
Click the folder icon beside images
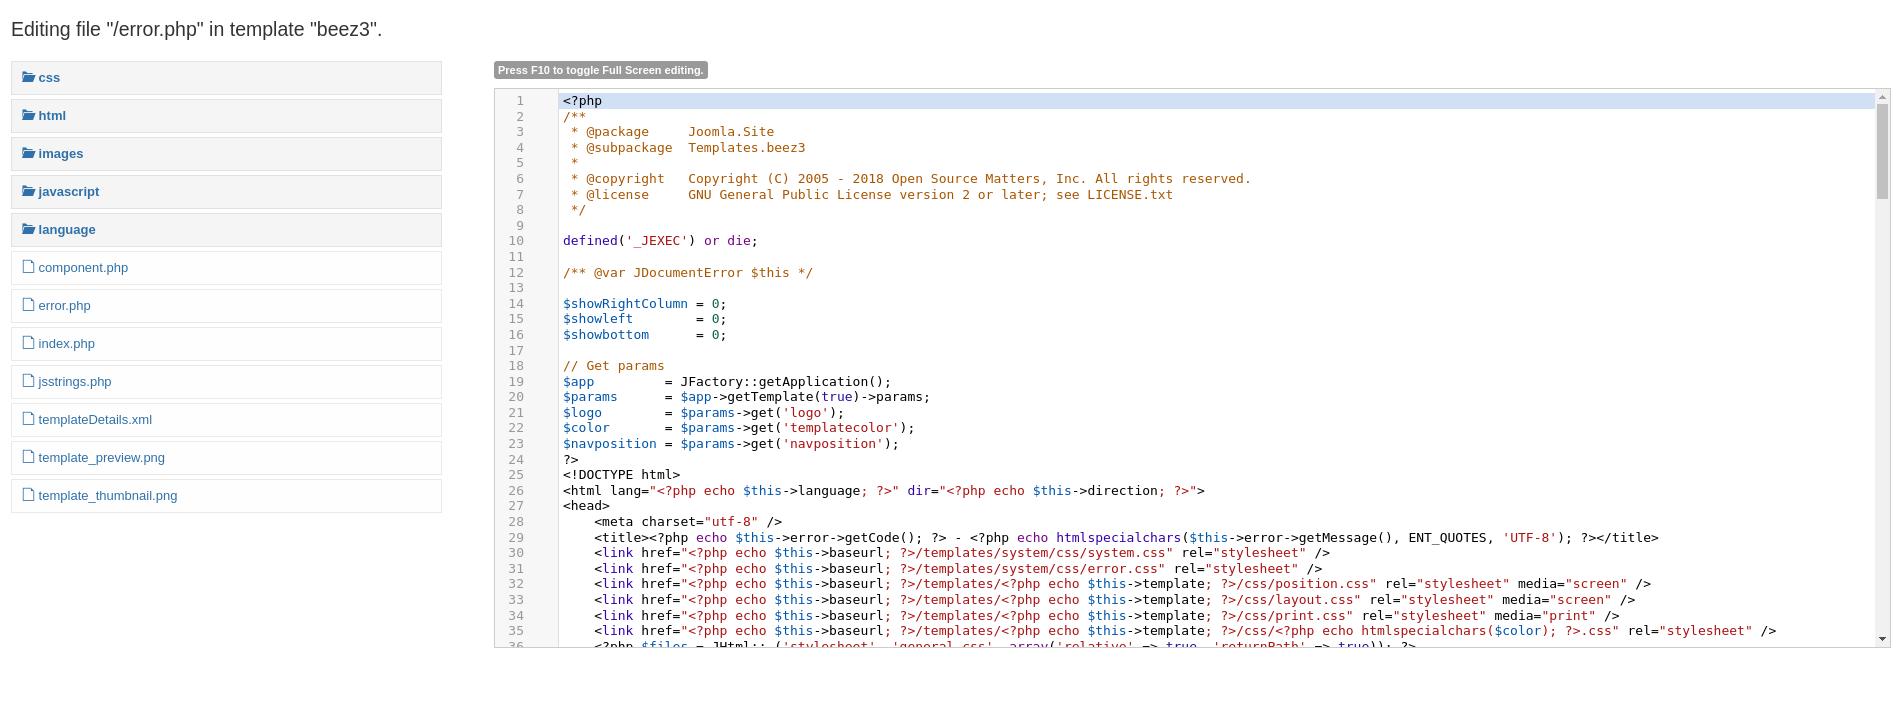coord(29,153)
